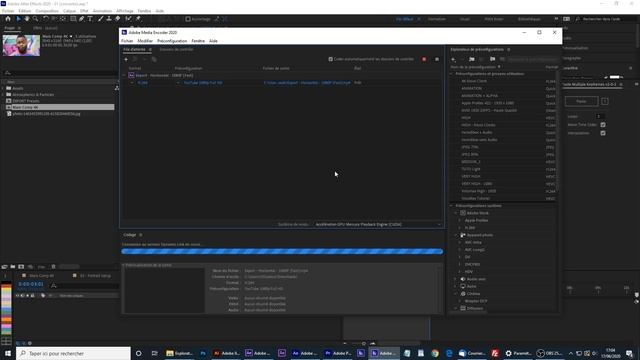Toggle the Interpolation checkbox in right panel

(x=603, y=133)
